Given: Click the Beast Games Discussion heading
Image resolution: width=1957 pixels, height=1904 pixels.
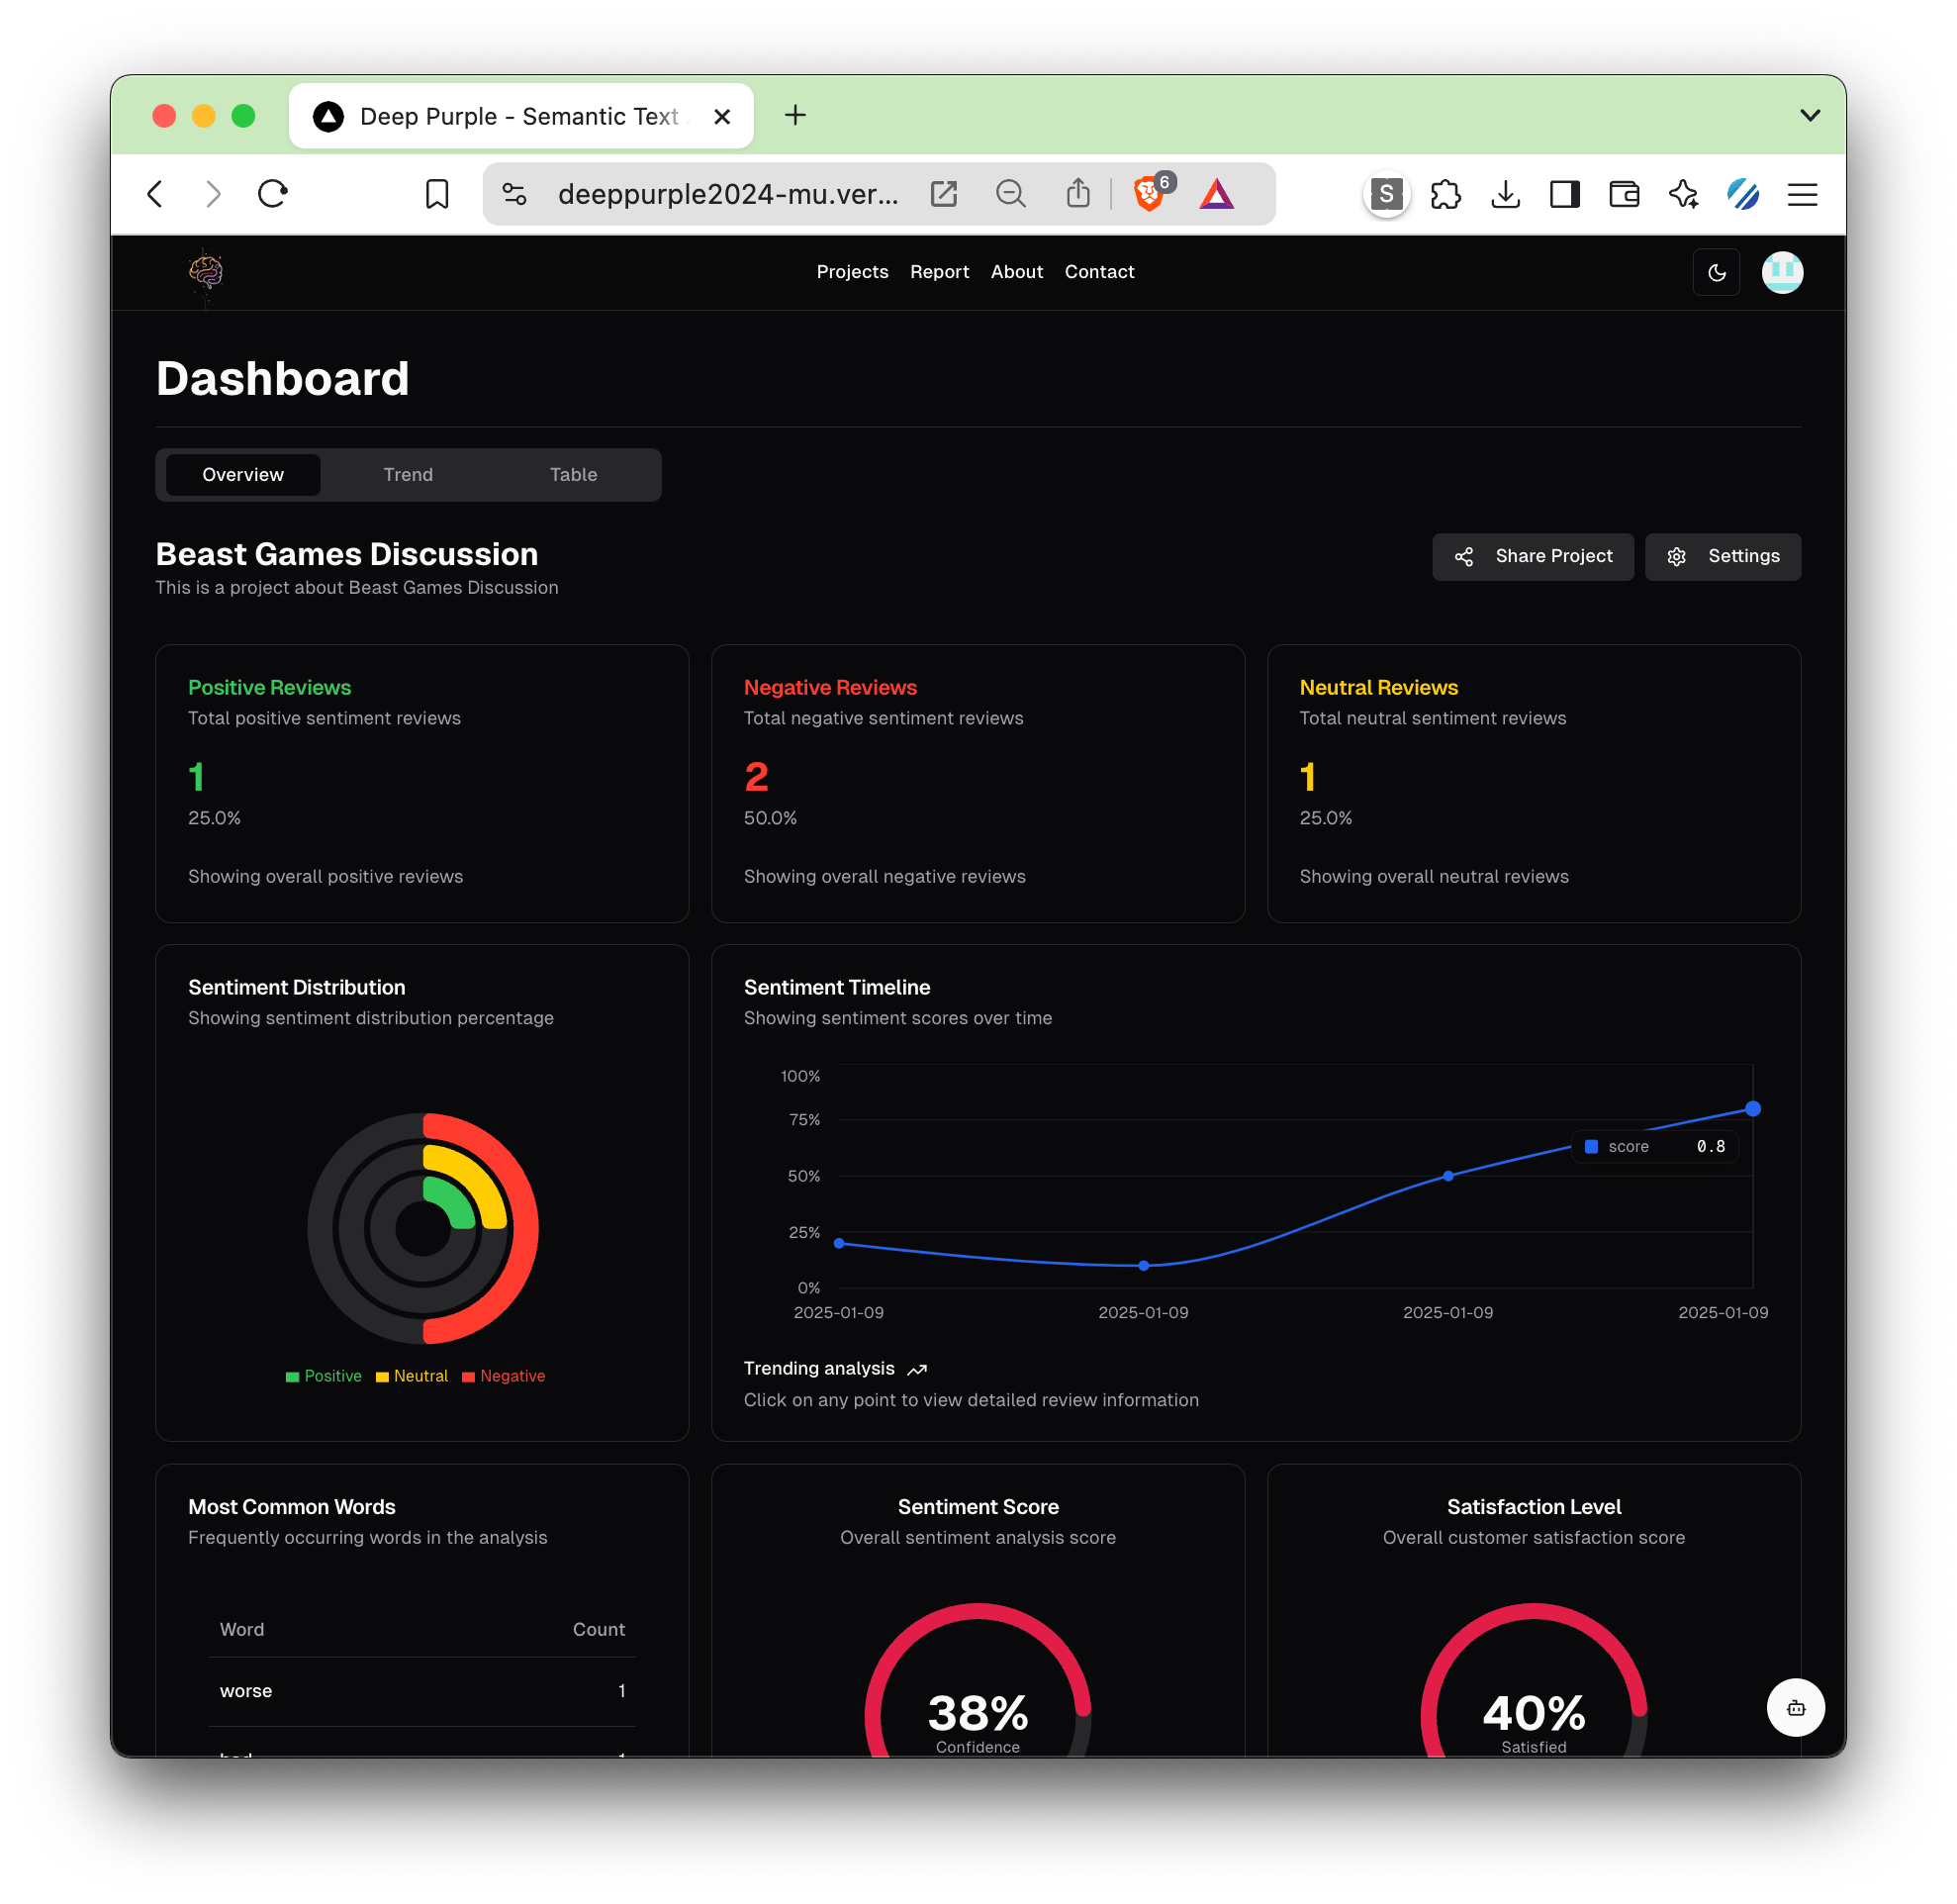Looking at the screenshot, I should [x=346, y=554].
